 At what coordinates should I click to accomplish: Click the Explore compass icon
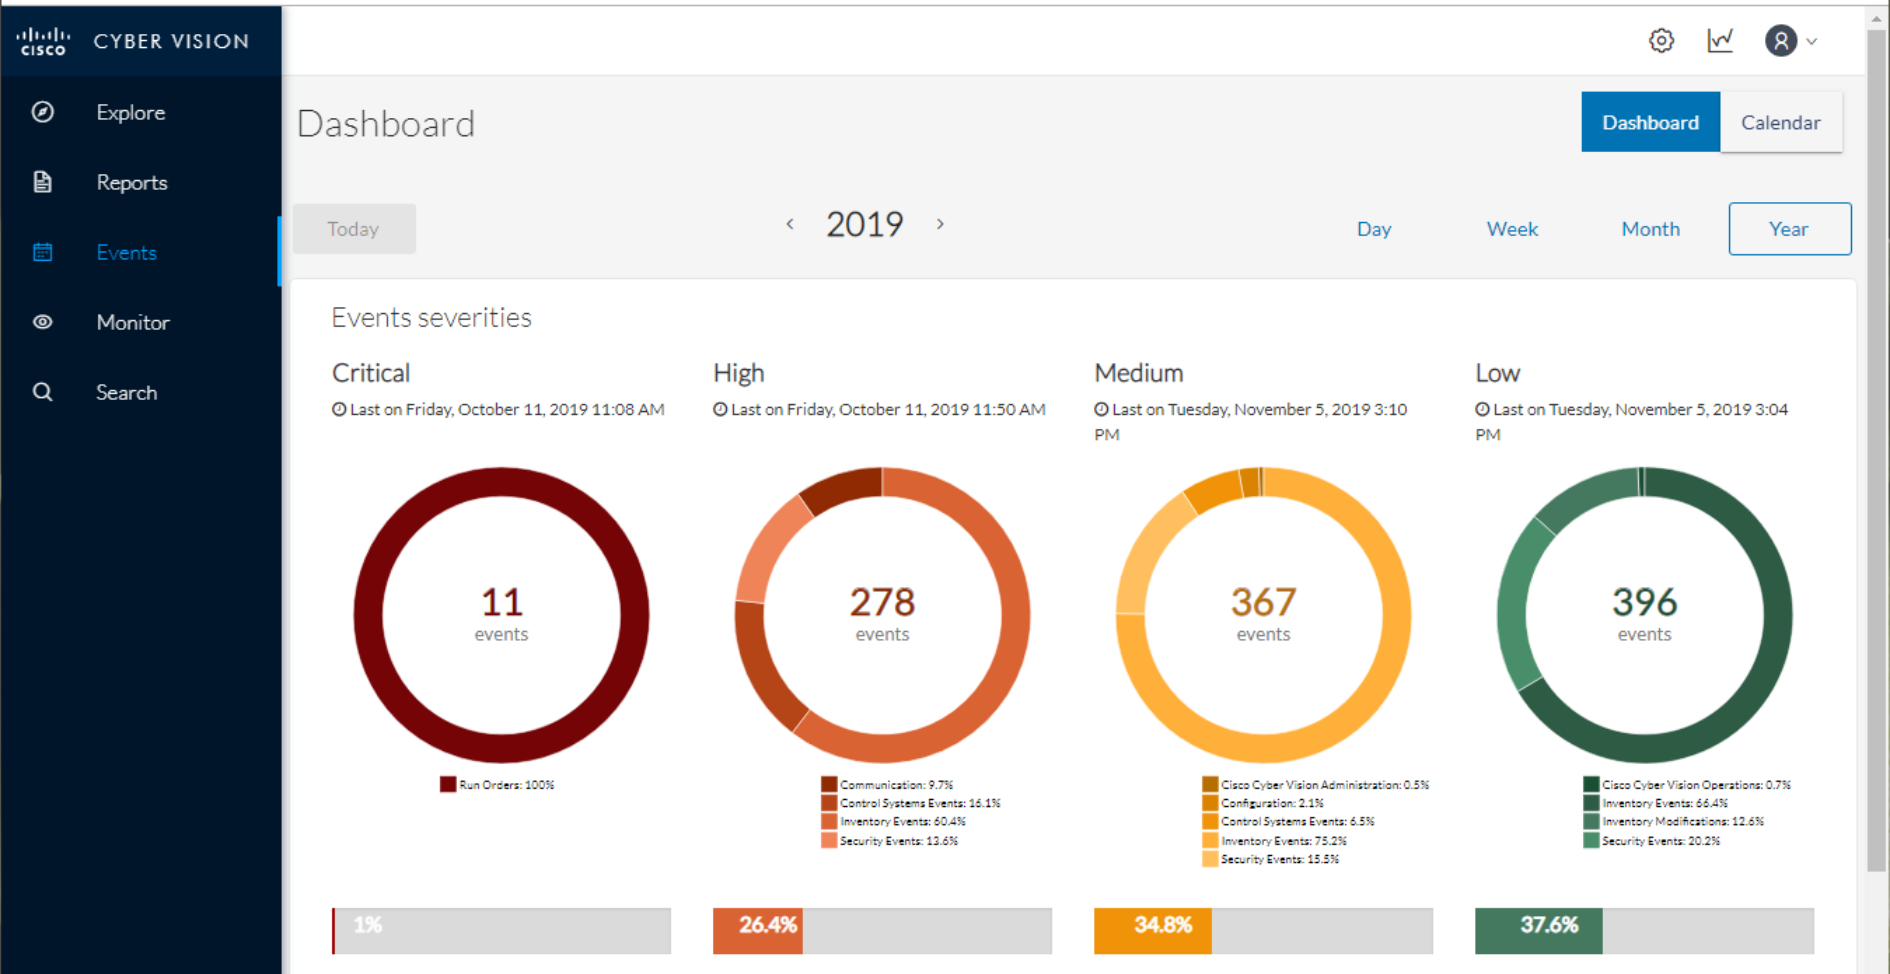pos(42,112)
